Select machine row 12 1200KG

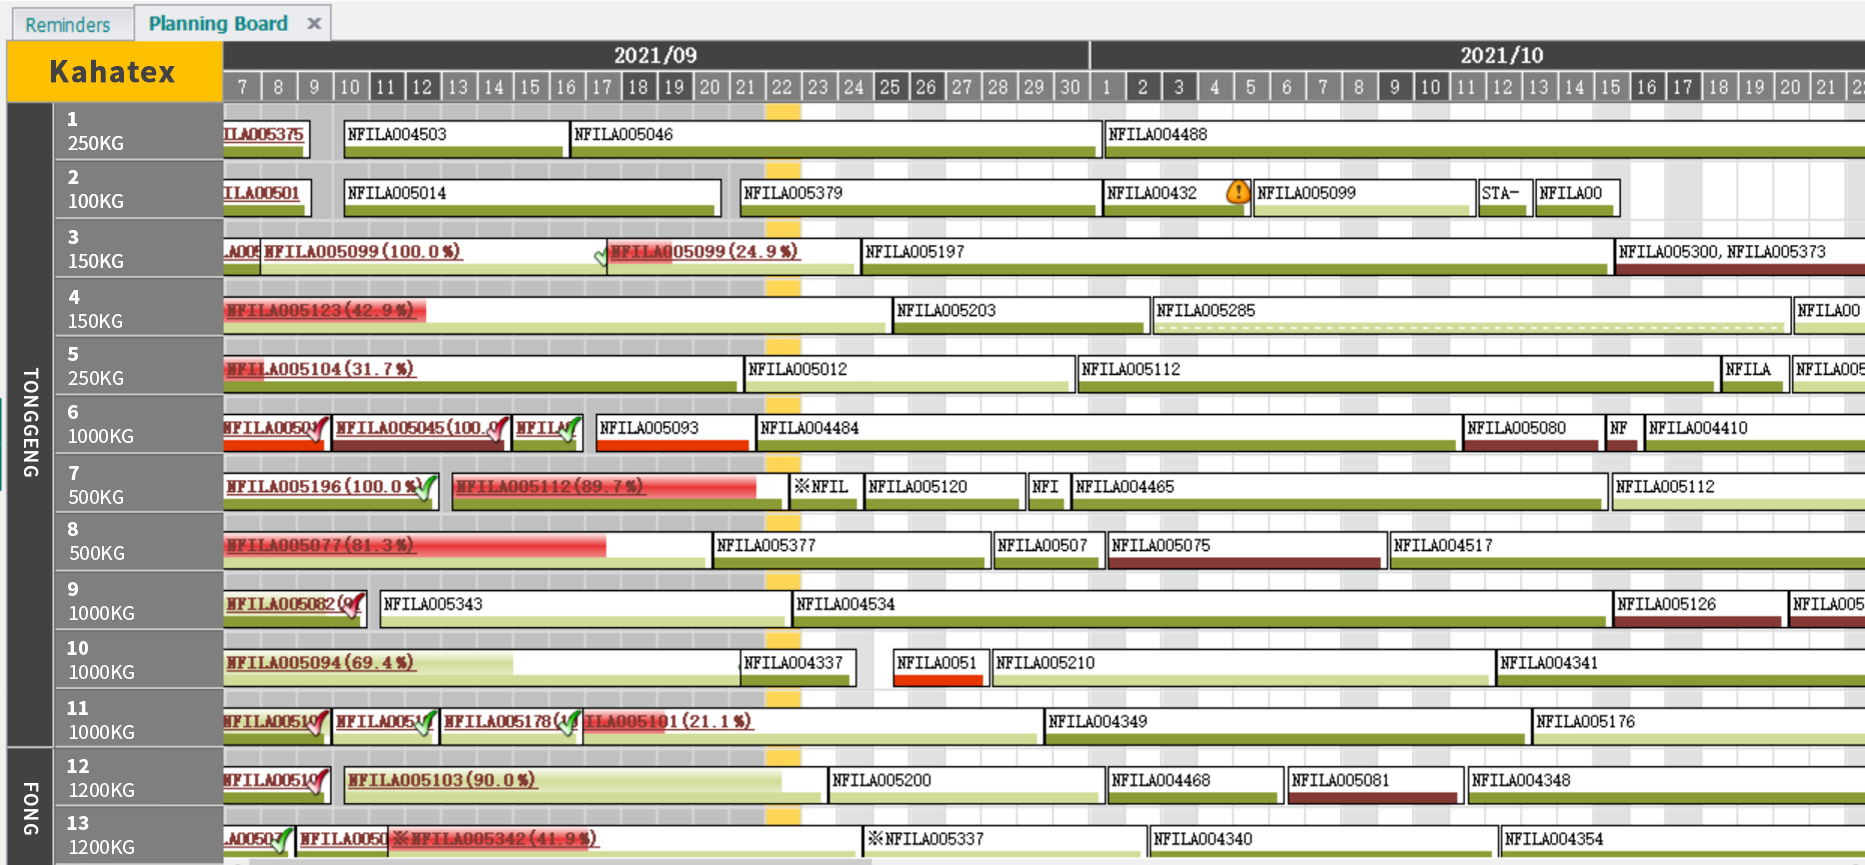click(138, 777)
